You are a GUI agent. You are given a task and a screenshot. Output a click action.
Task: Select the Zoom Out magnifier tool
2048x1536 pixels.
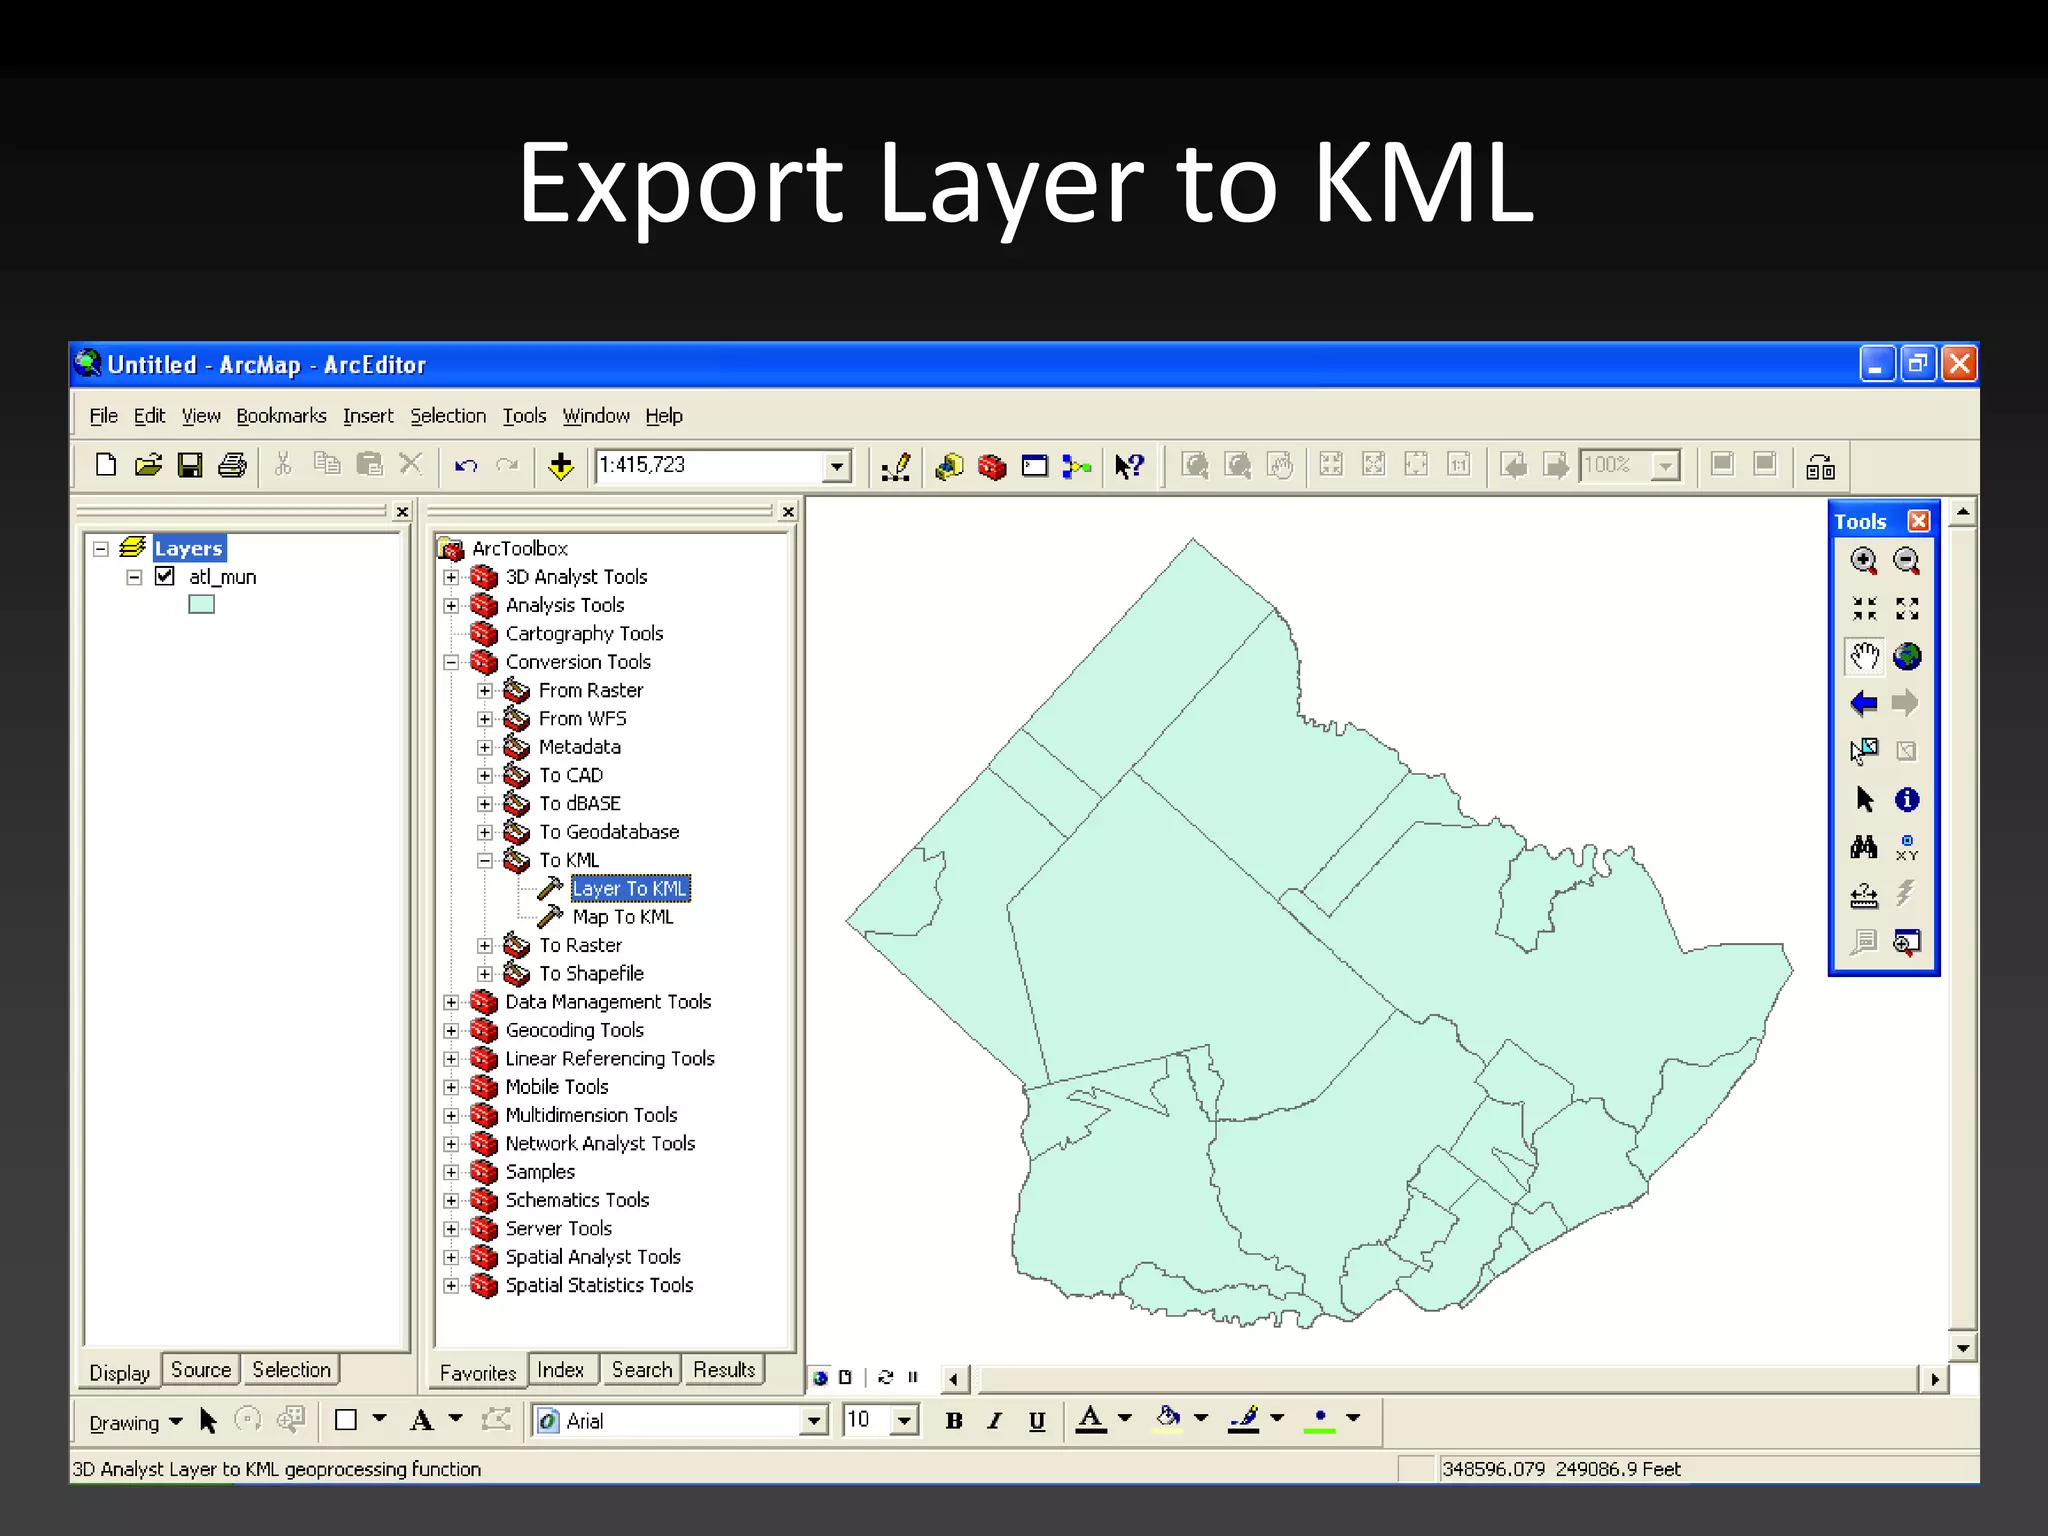pyautogui.click(x=1907, y=561)
